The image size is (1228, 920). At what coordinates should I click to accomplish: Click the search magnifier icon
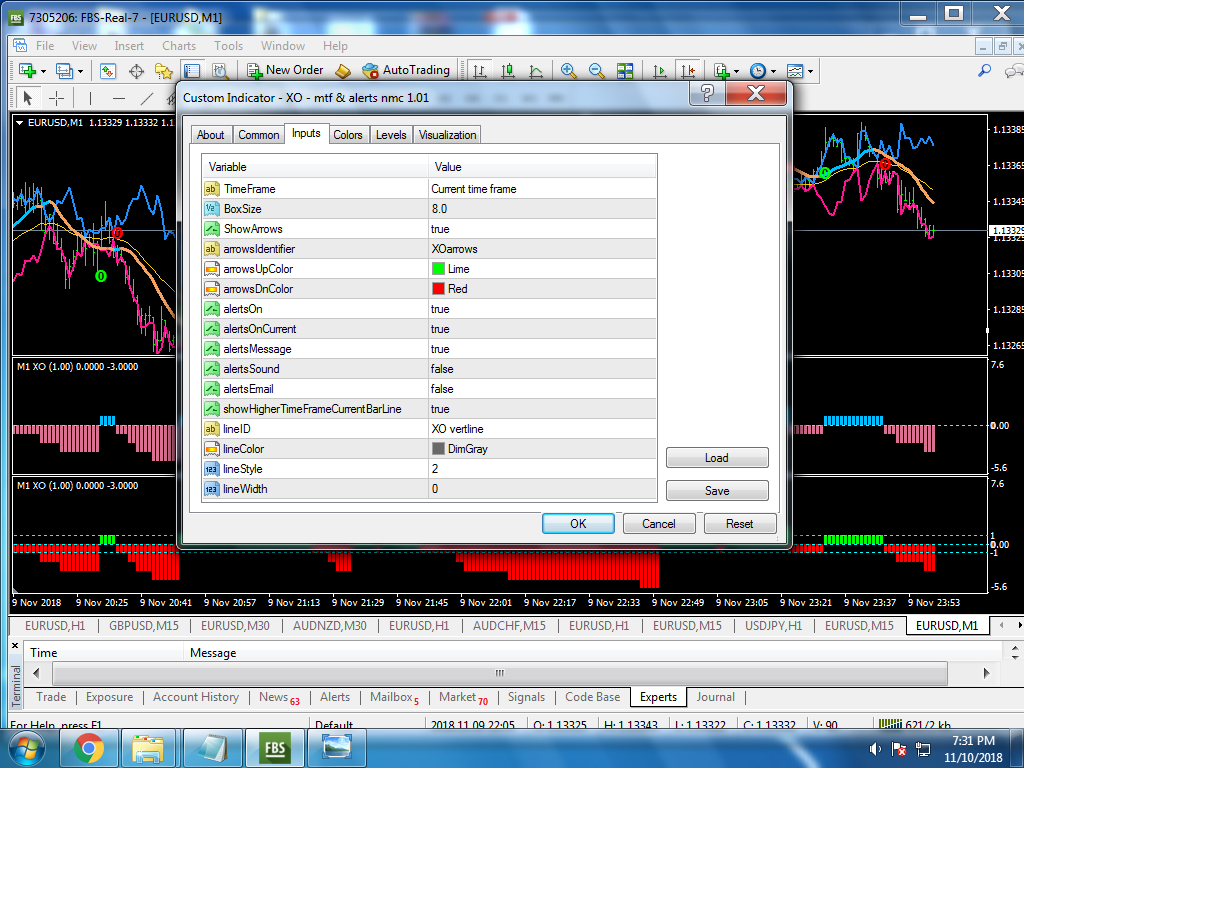point(984,71)
